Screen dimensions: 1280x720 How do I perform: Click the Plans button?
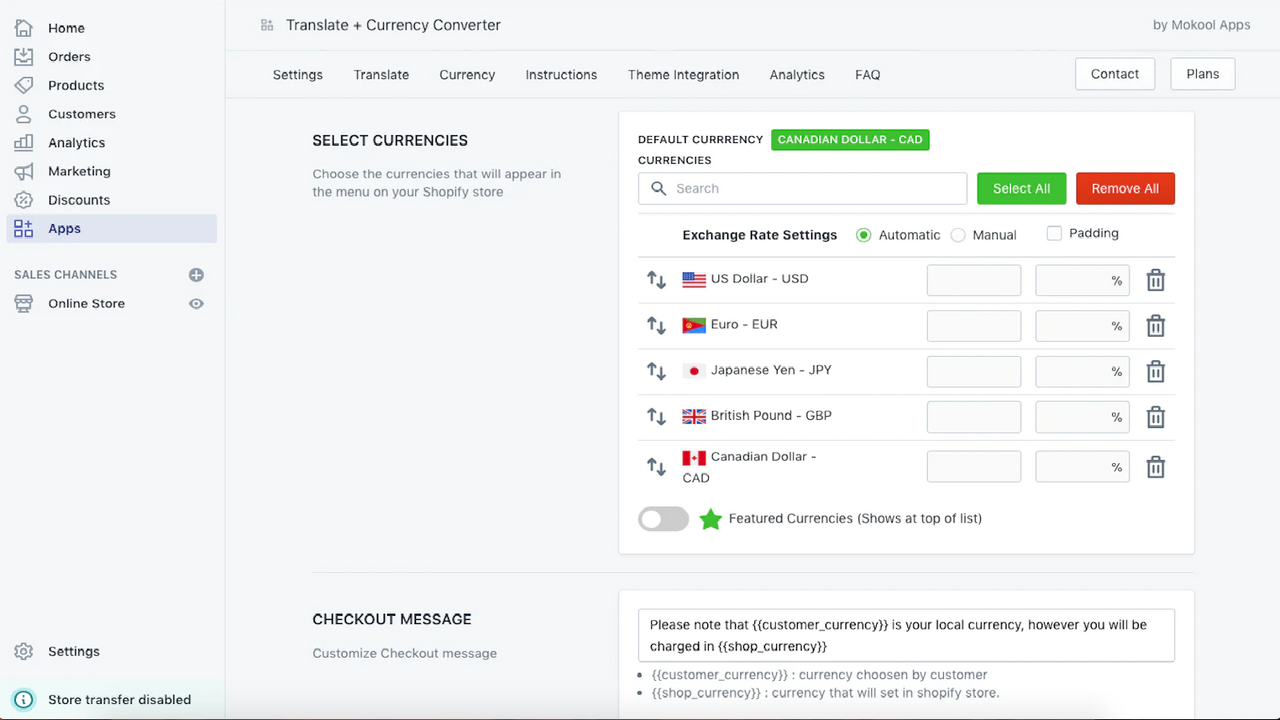point(1203,74)
